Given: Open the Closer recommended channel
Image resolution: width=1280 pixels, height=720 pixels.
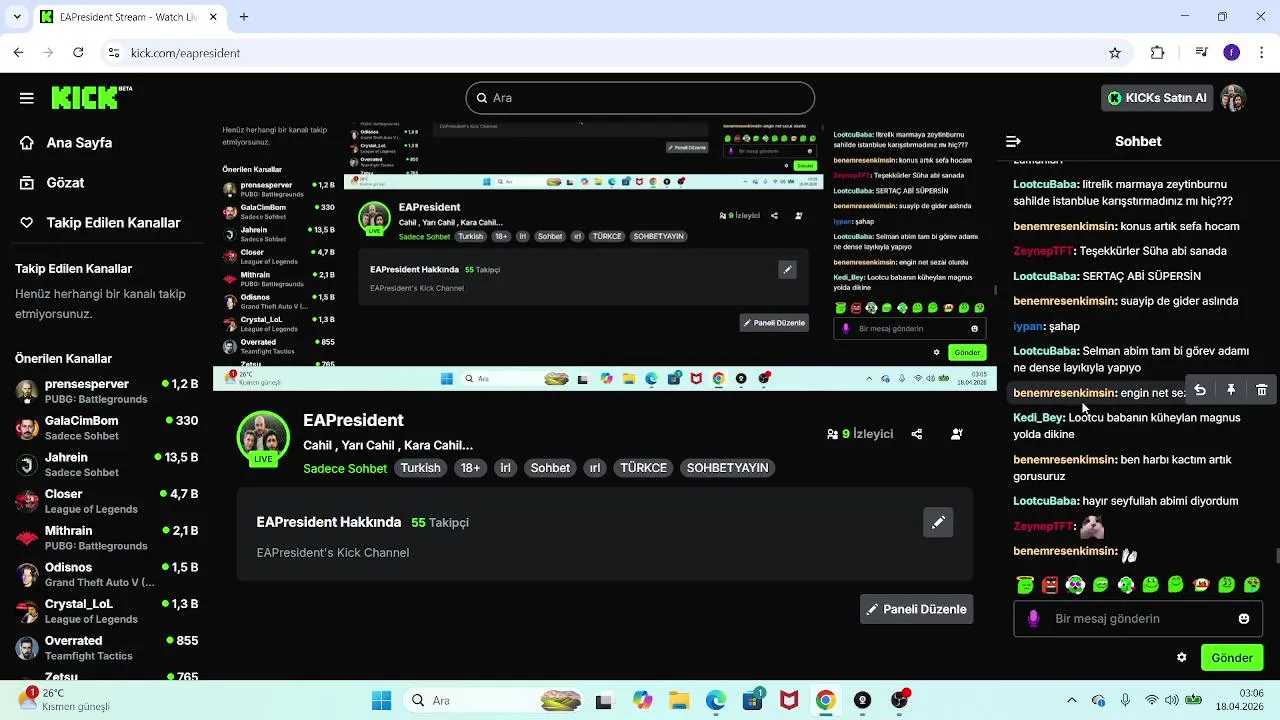Looking at the screenshot, I should pos(107,501).
